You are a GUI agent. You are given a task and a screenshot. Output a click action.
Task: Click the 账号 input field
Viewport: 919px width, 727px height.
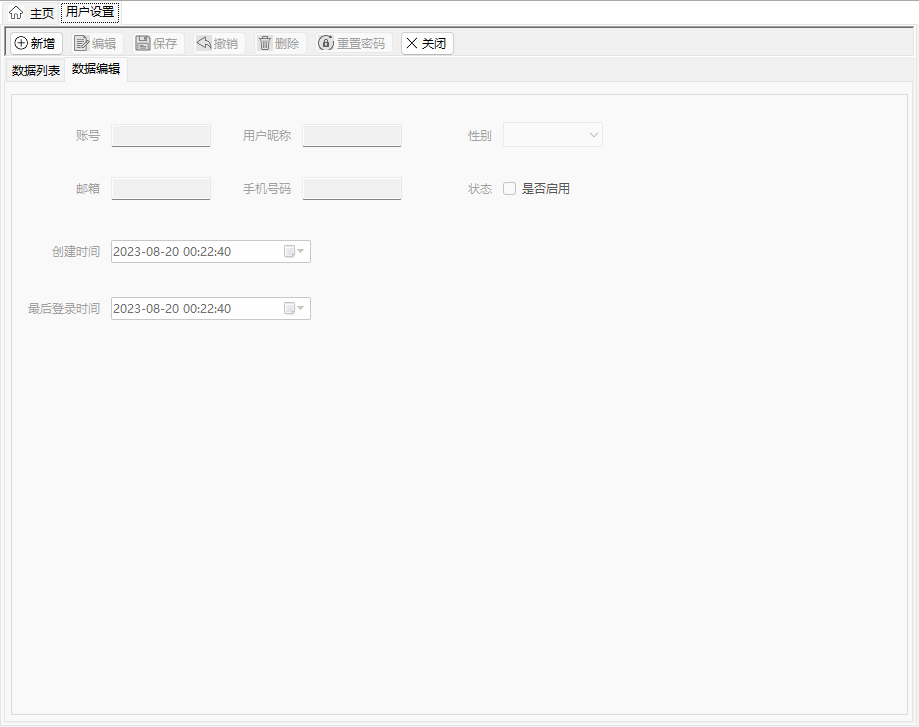161,135
